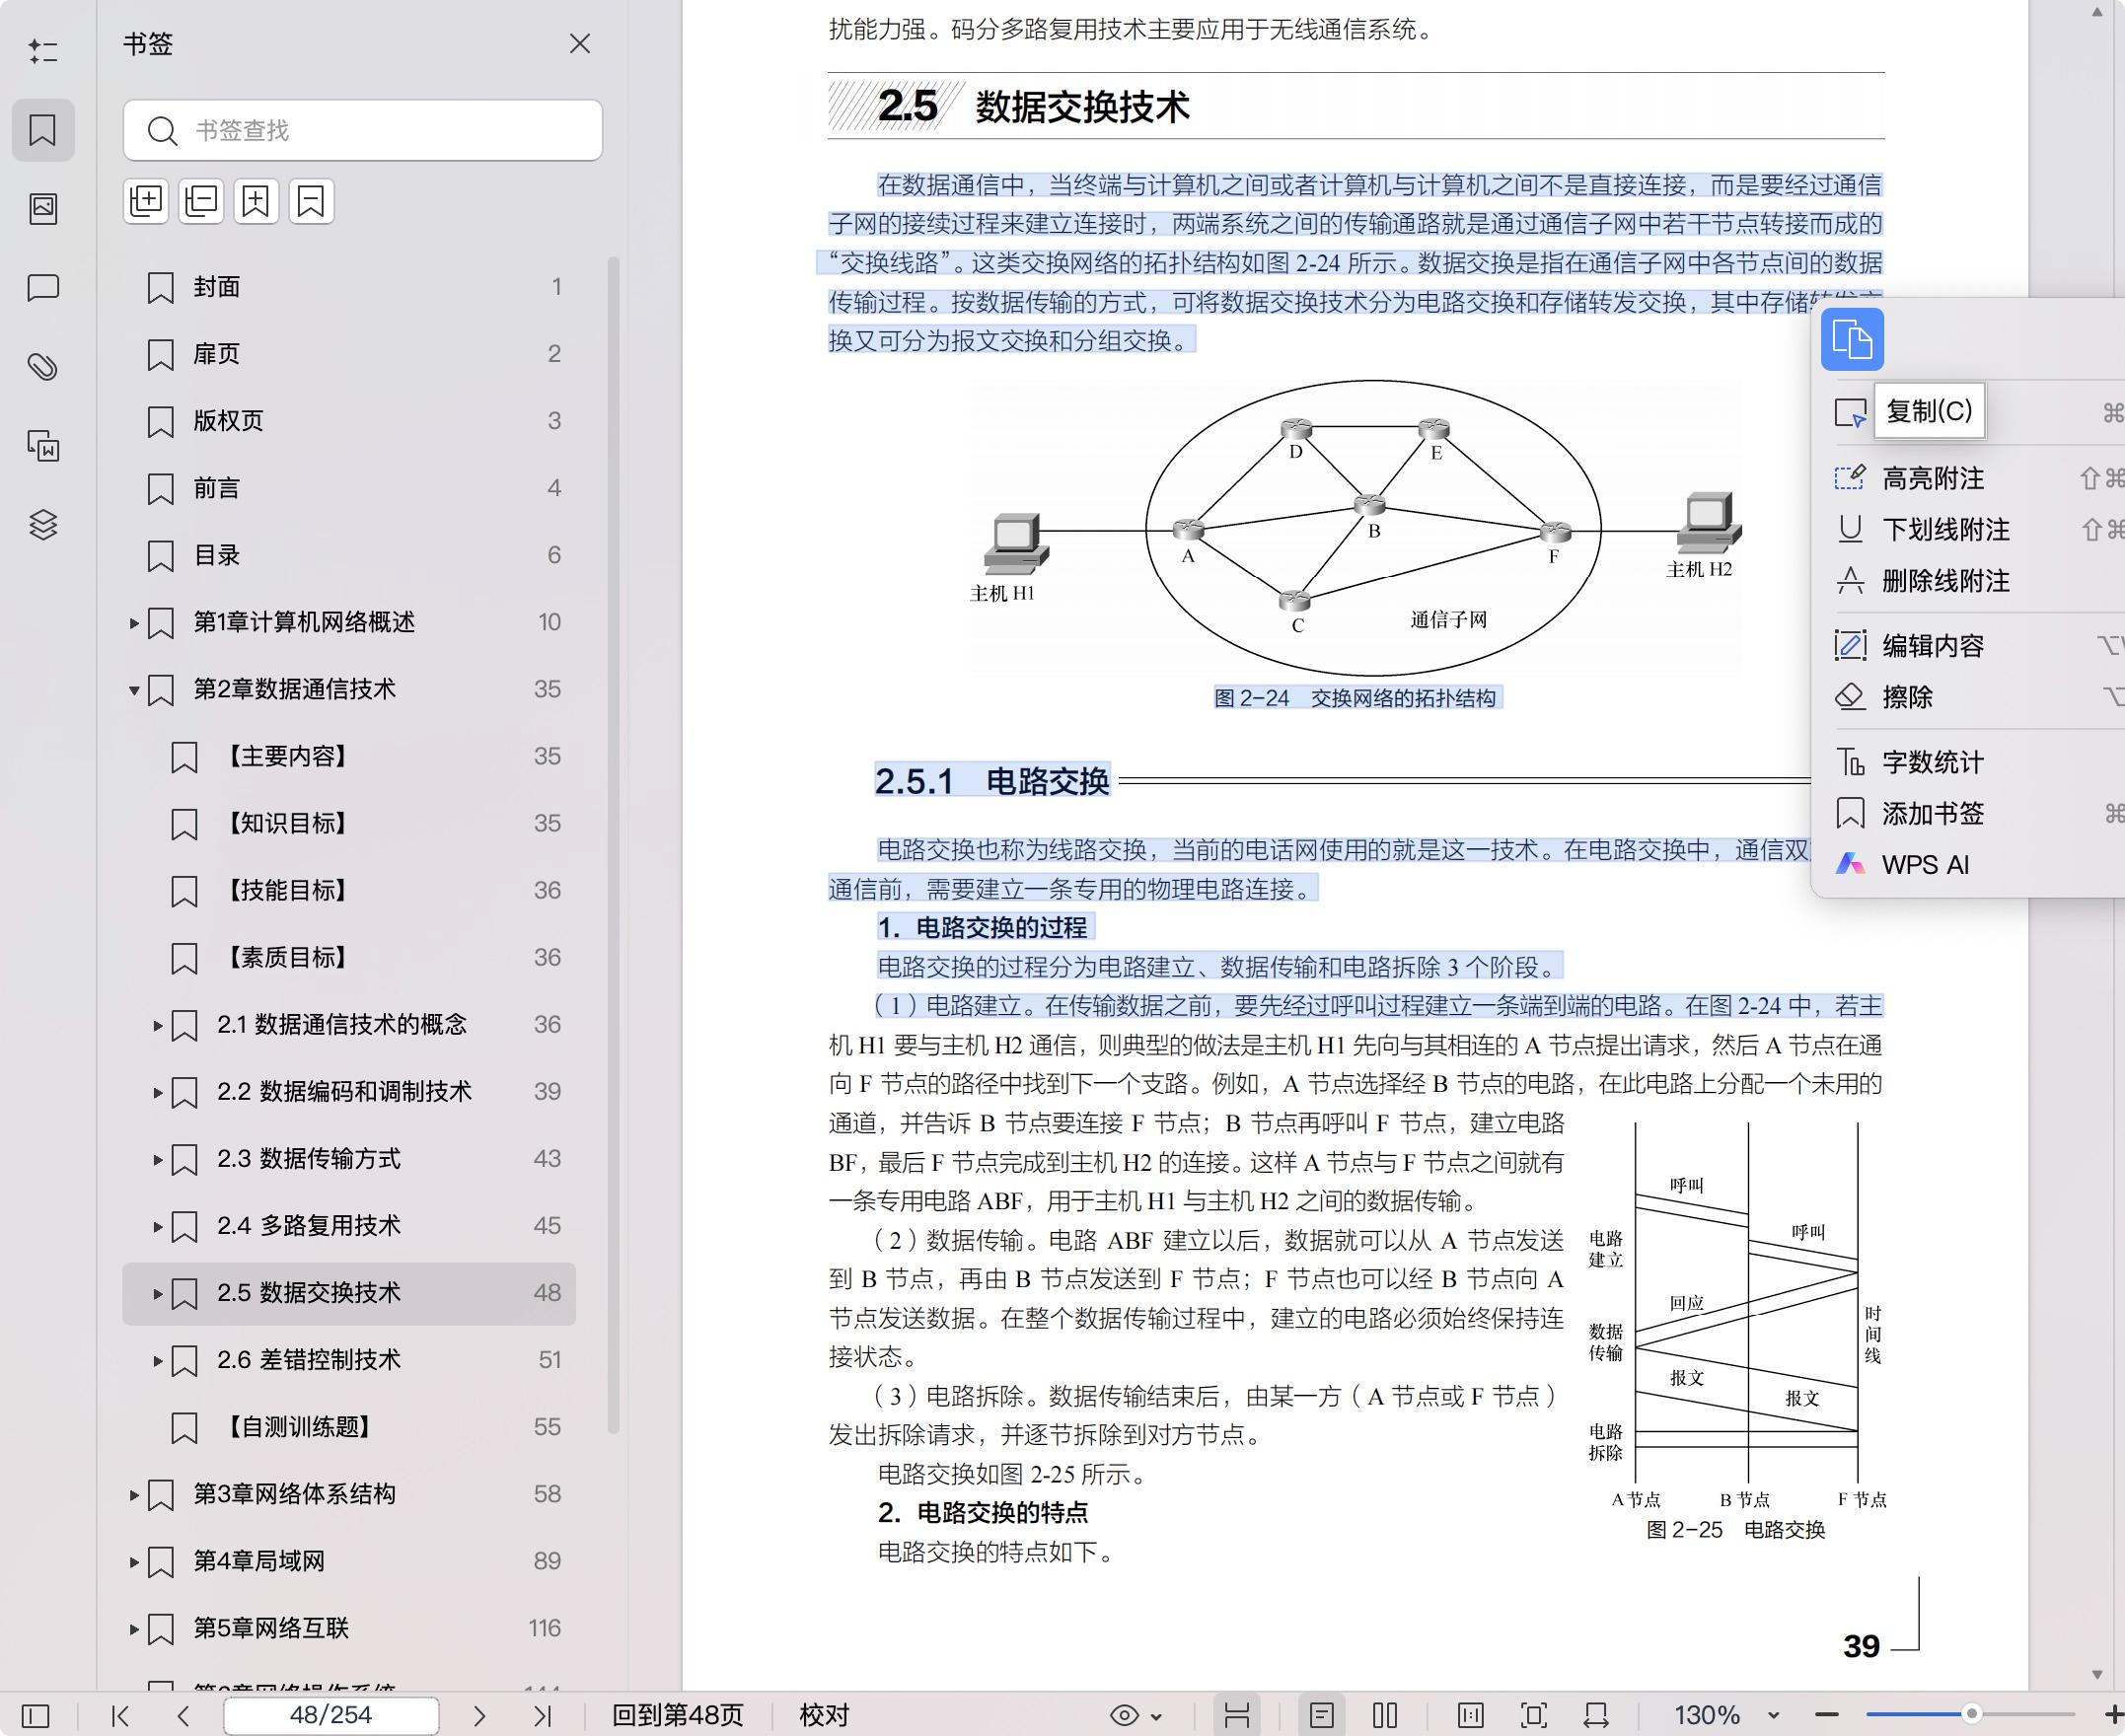Screen dimensions: 2125x1736
Task: Click the zoom slider handle
Action: [x=1972, y=1714]
